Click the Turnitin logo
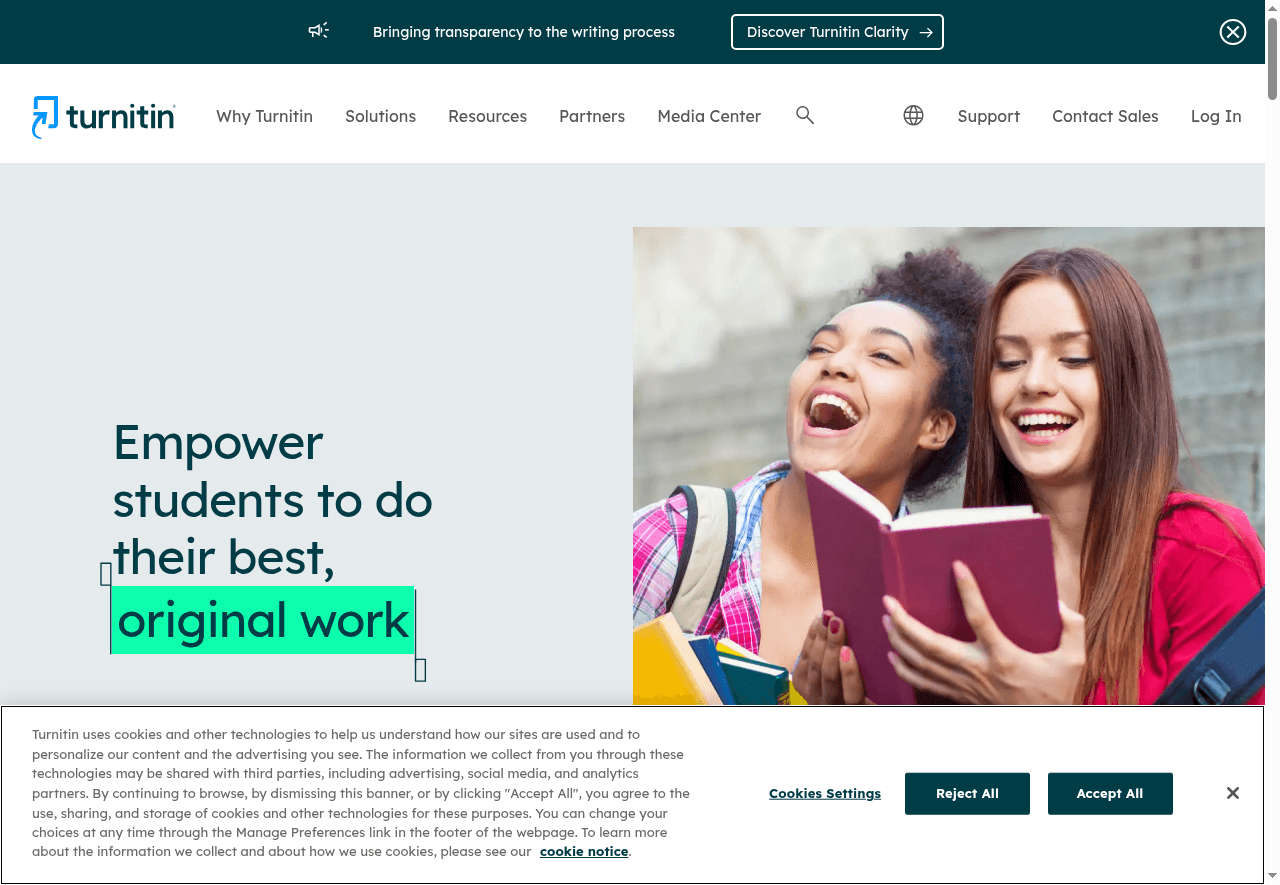Viewport: 1280px width, 885px height. [104, 117]
